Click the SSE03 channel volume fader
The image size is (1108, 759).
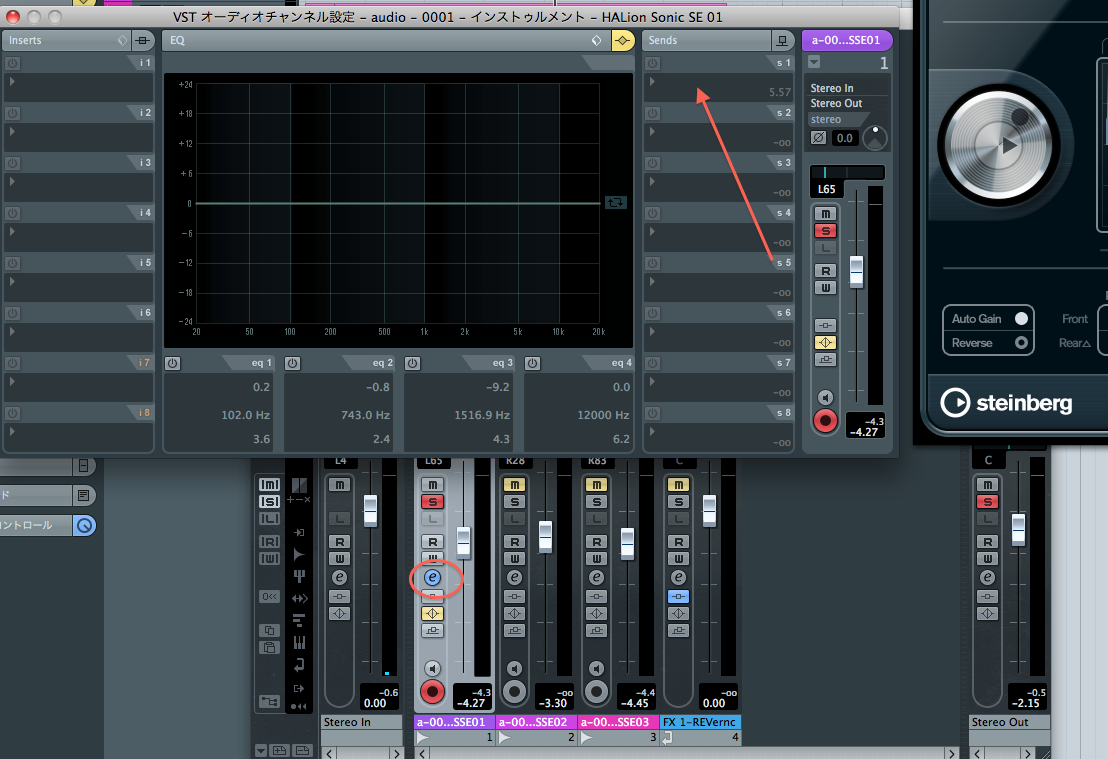[x=627, y=543]
